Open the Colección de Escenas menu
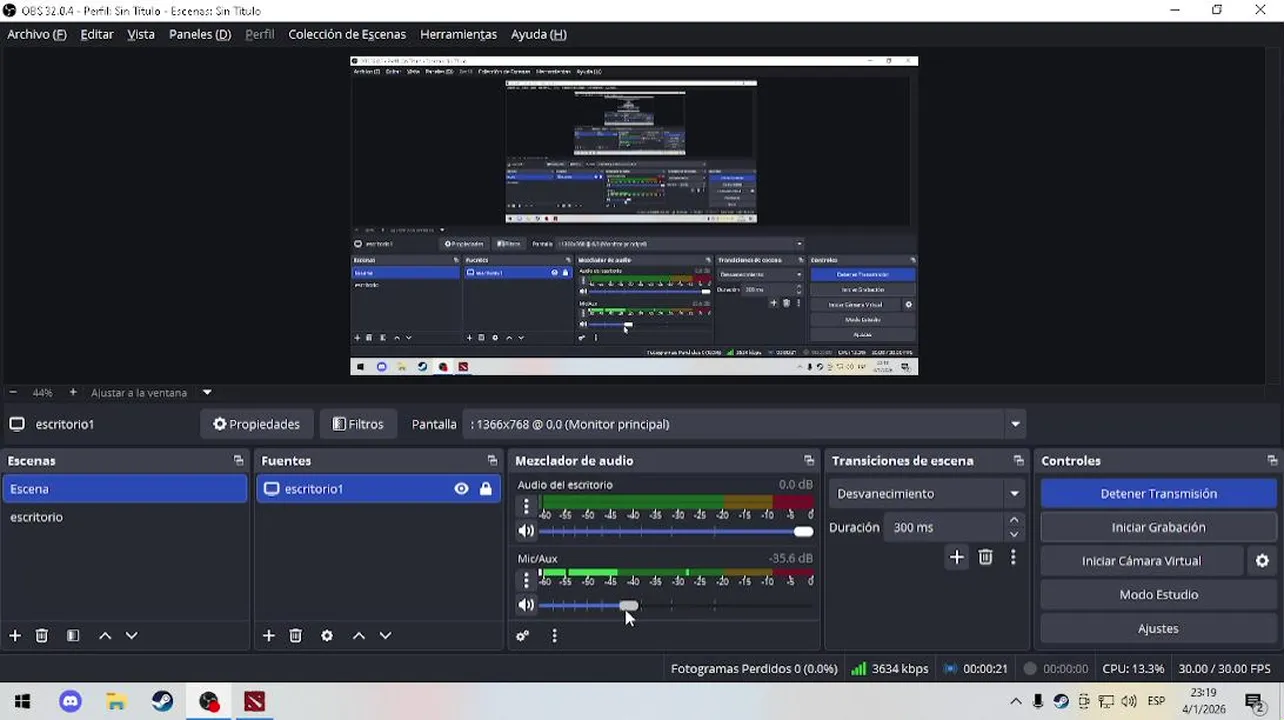 click(x=347, y=34)
